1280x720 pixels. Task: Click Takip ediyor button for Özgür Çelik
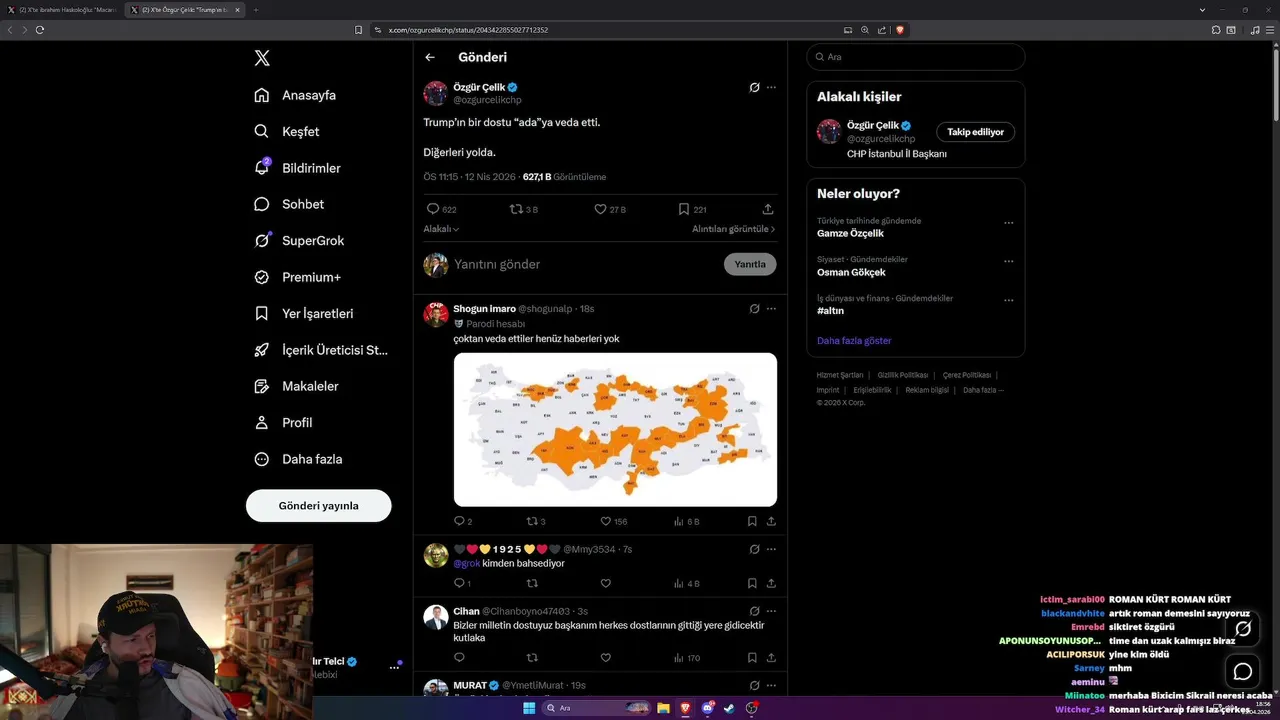tap(975, 132)
